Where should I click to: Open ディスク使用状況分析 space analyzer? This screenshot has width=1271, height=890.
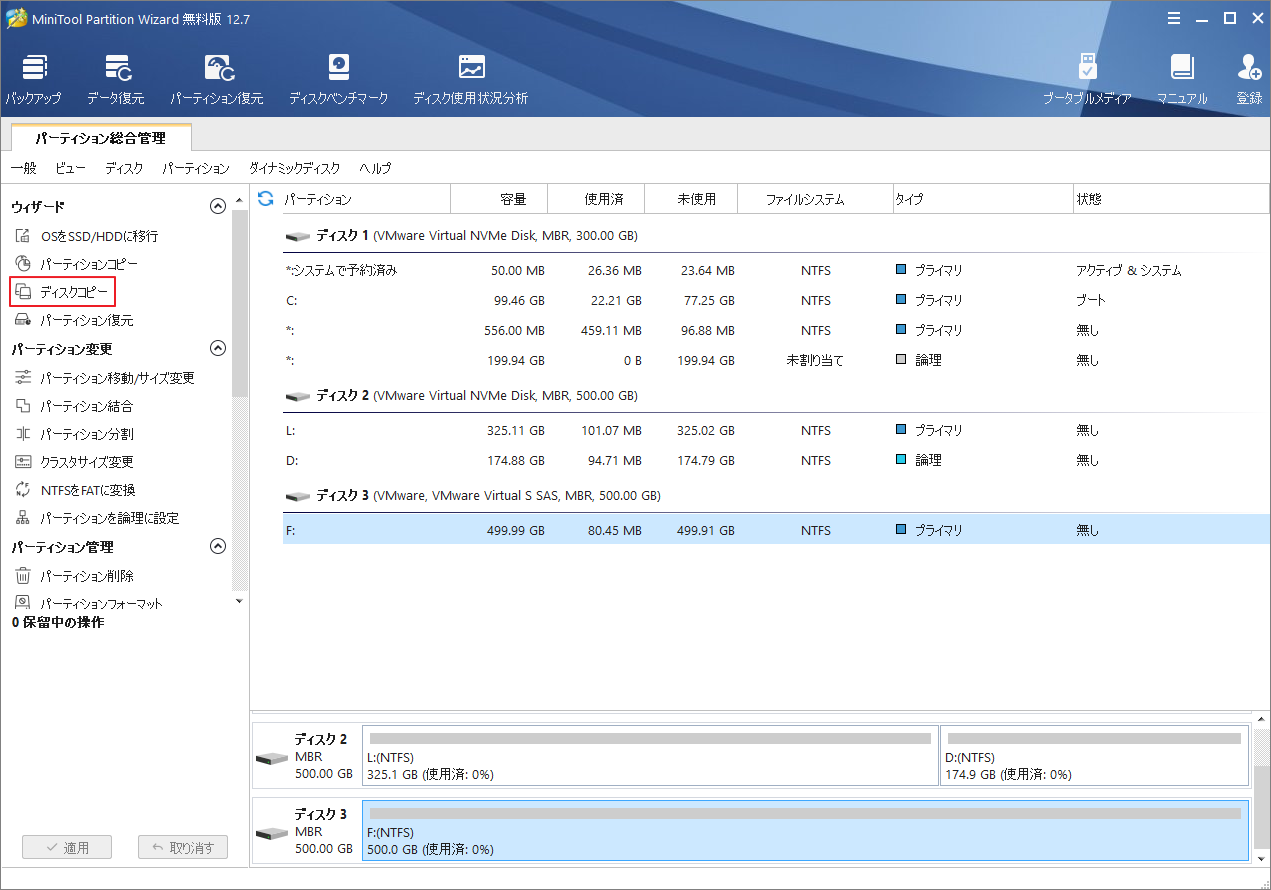[x=470, y=80]
